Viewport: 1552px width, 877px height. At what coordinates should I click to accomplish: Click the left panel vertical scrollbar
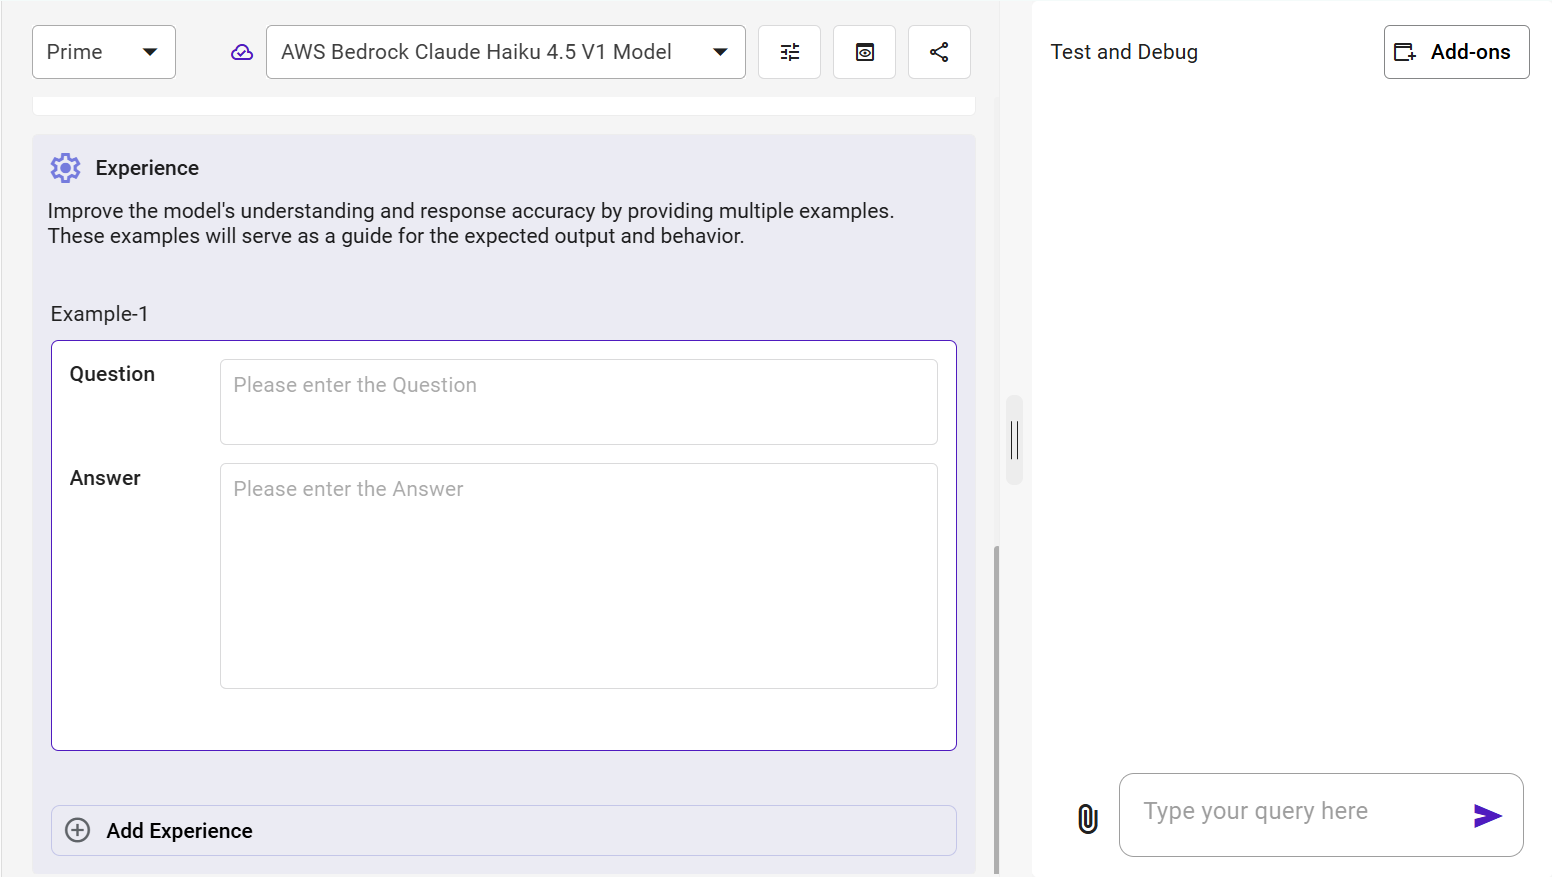pos(996,700)
